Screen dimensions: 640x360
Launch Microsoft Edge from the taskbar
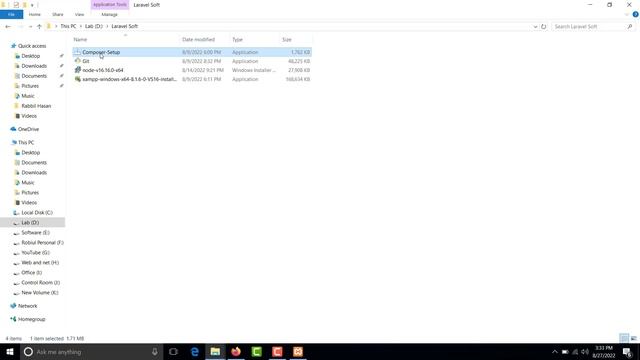[x=195, y=351]
